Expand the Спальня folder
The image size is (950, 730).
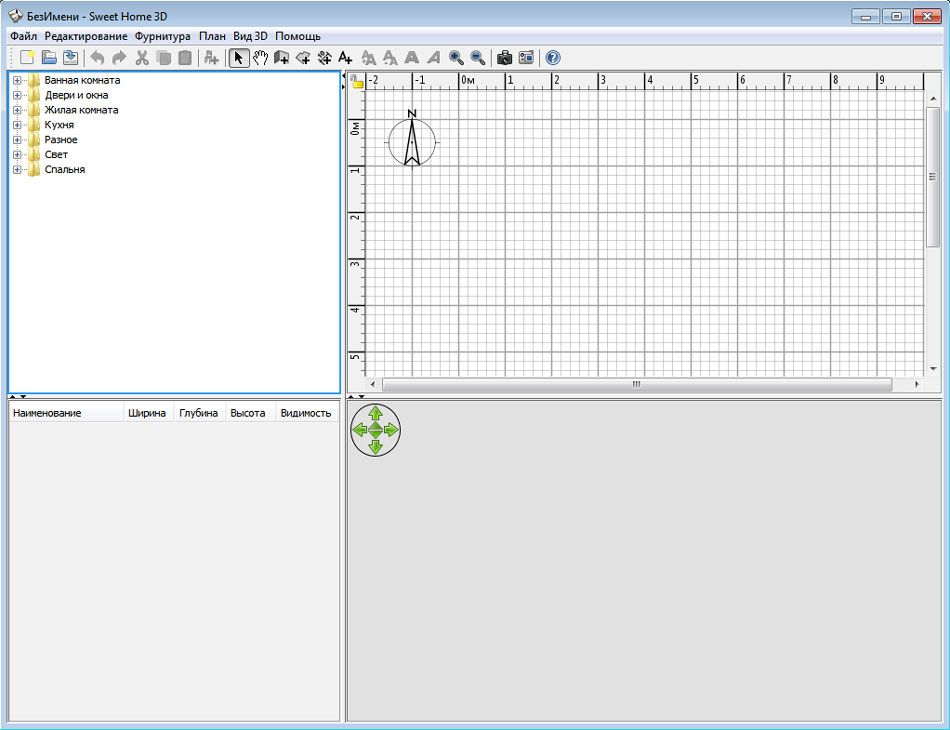tap(17, 170)
